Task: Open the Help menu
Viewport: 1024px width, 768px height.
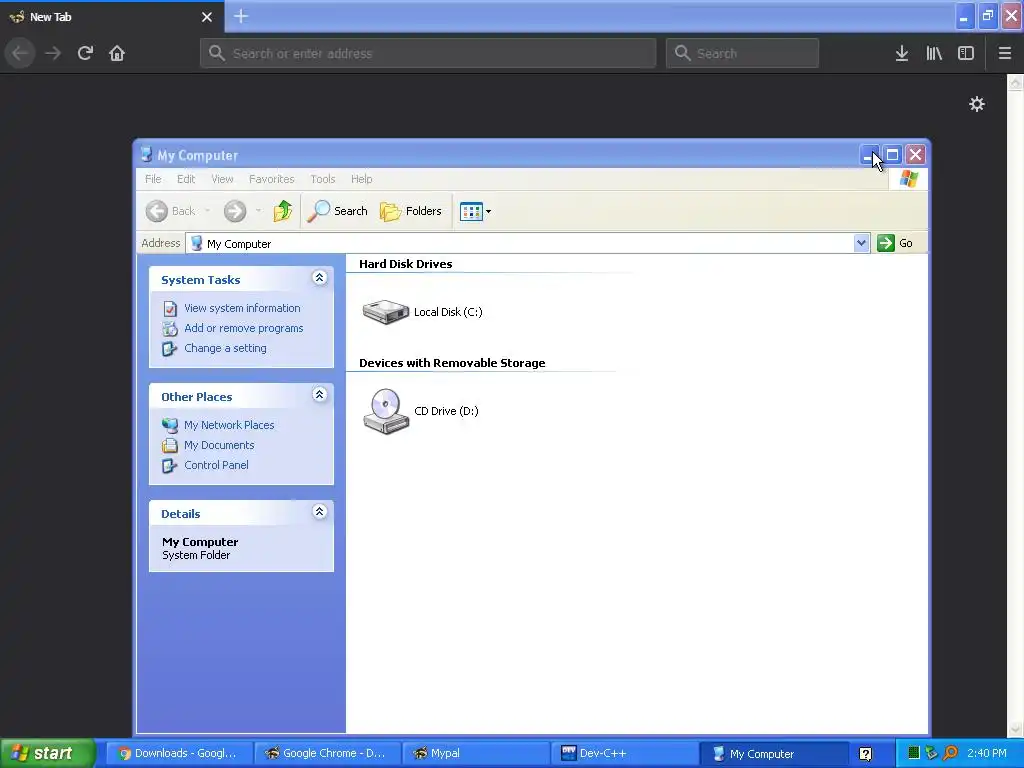Action: pyautogui.click(x=361, y=179)
